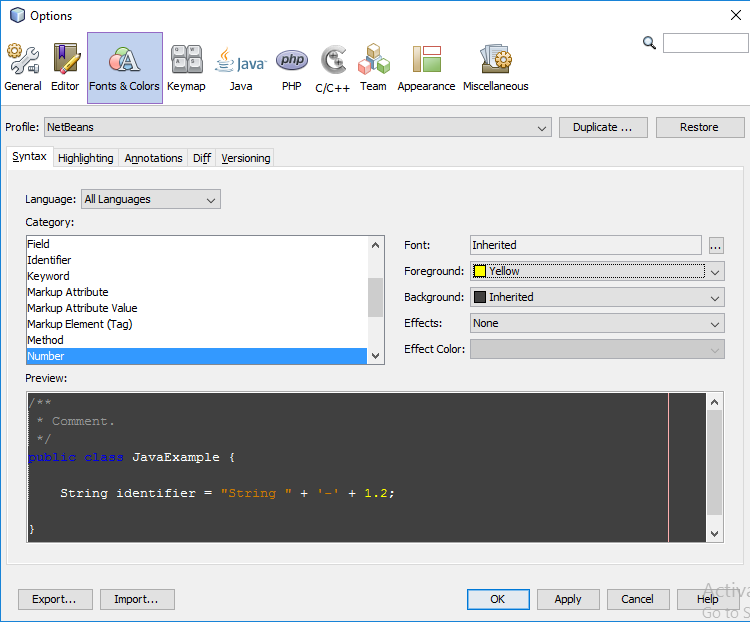
Task: Click the Options window cube icon
Action: [17, 15]
